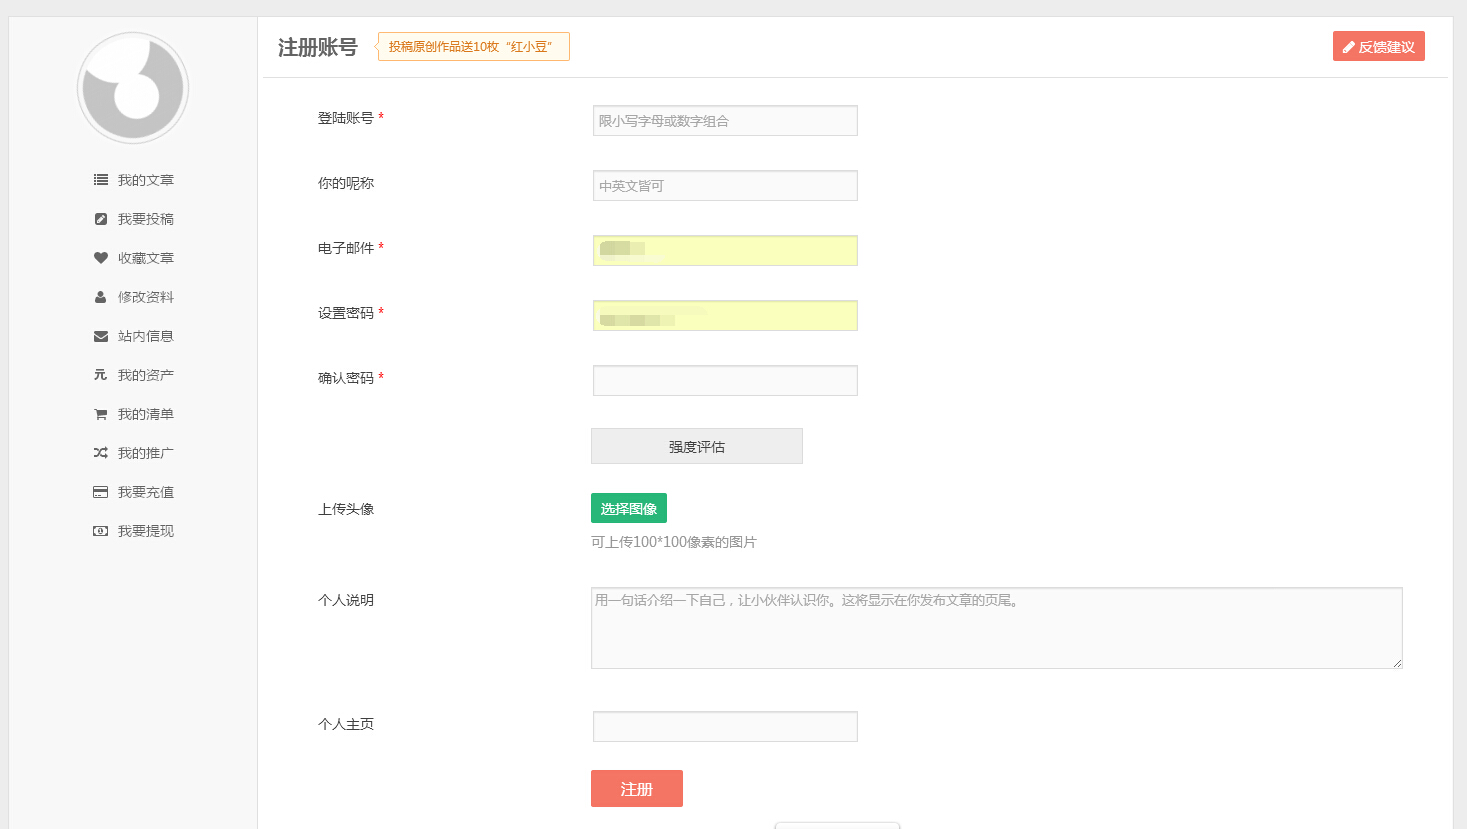
Task: Click the credit card icon beside 我要充值
Action: pos(101,492)
